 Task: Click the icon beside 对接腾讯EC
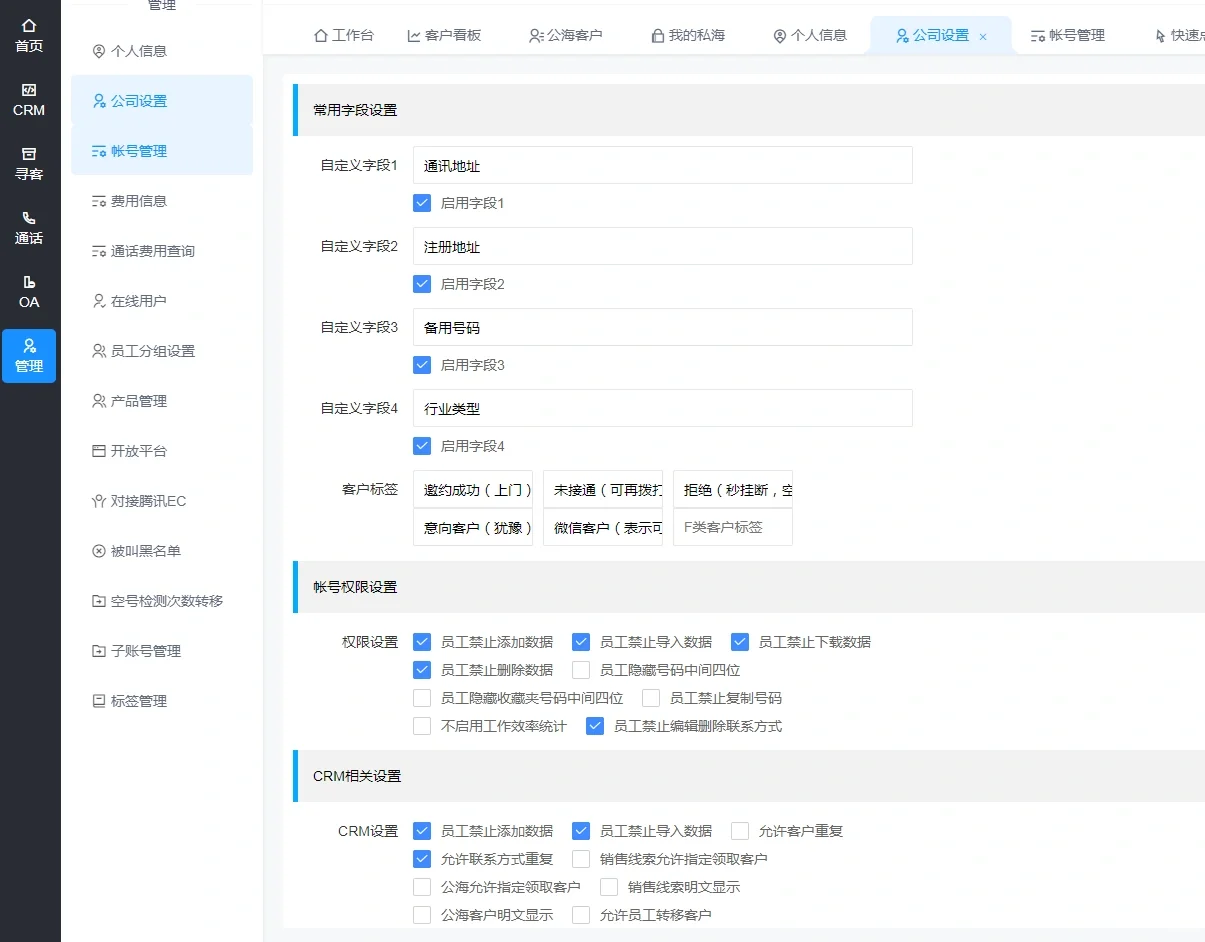tap(99, 501)
